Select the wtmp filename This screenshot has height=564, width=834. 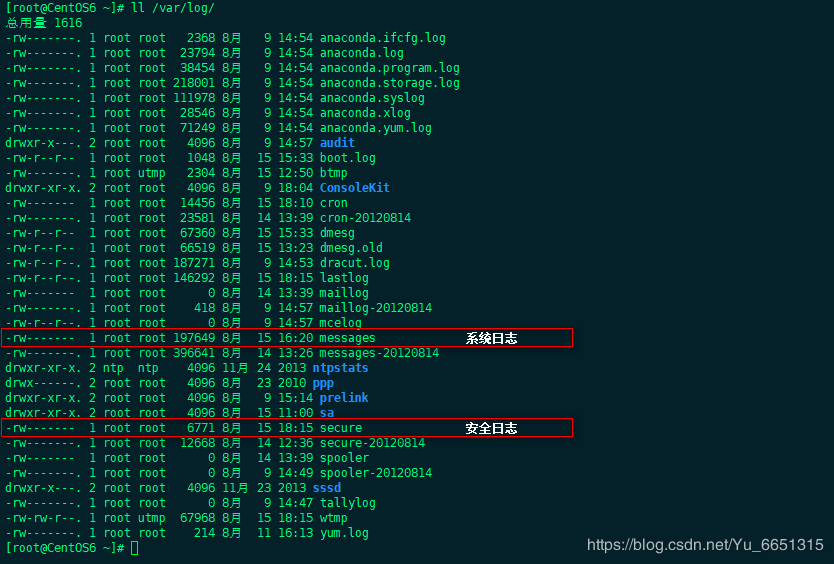(x=334, y=518)
